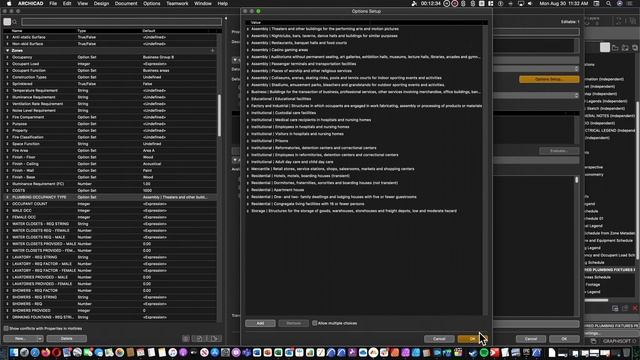Launch Finder from the Dock
The image size is (640, 360).
click(13, 352)
